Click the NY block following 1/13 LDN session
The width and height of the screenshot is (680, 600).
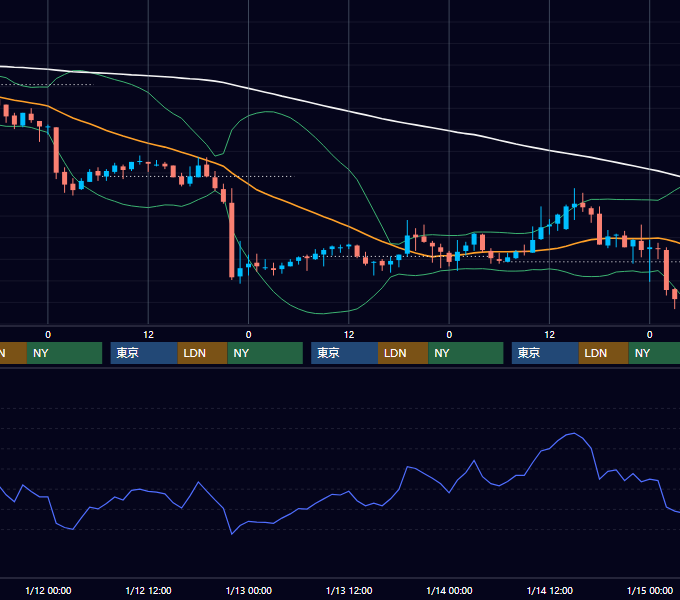click(466, 353)
